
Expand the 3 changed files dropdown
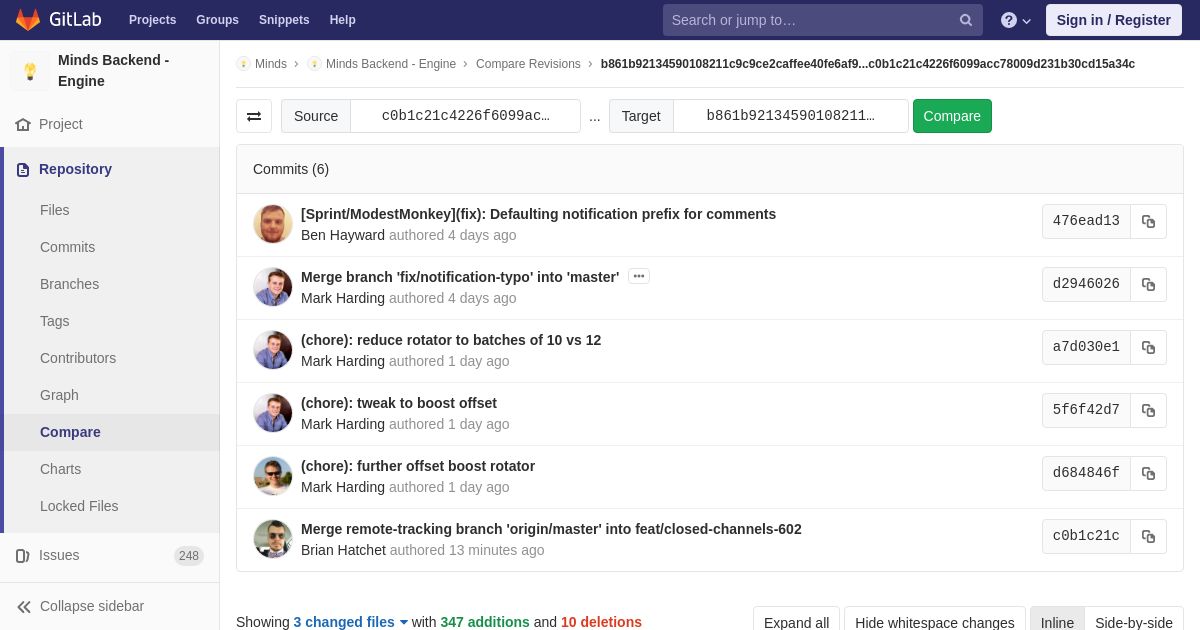coord(351,622)
